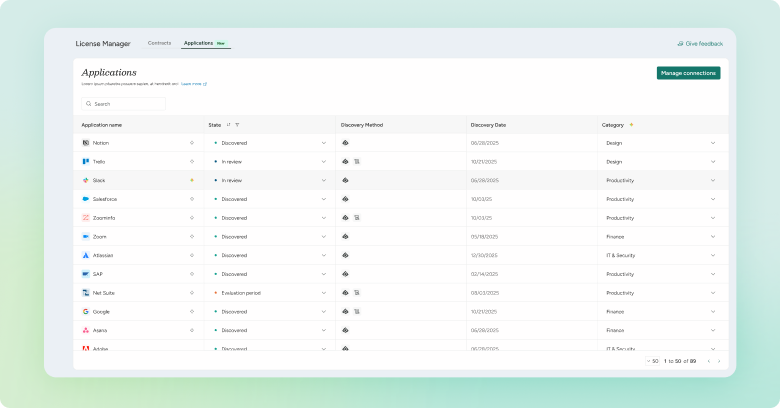Click the Slack app logo
Viewport: 780px width, 408px height.
click(86, 180)
